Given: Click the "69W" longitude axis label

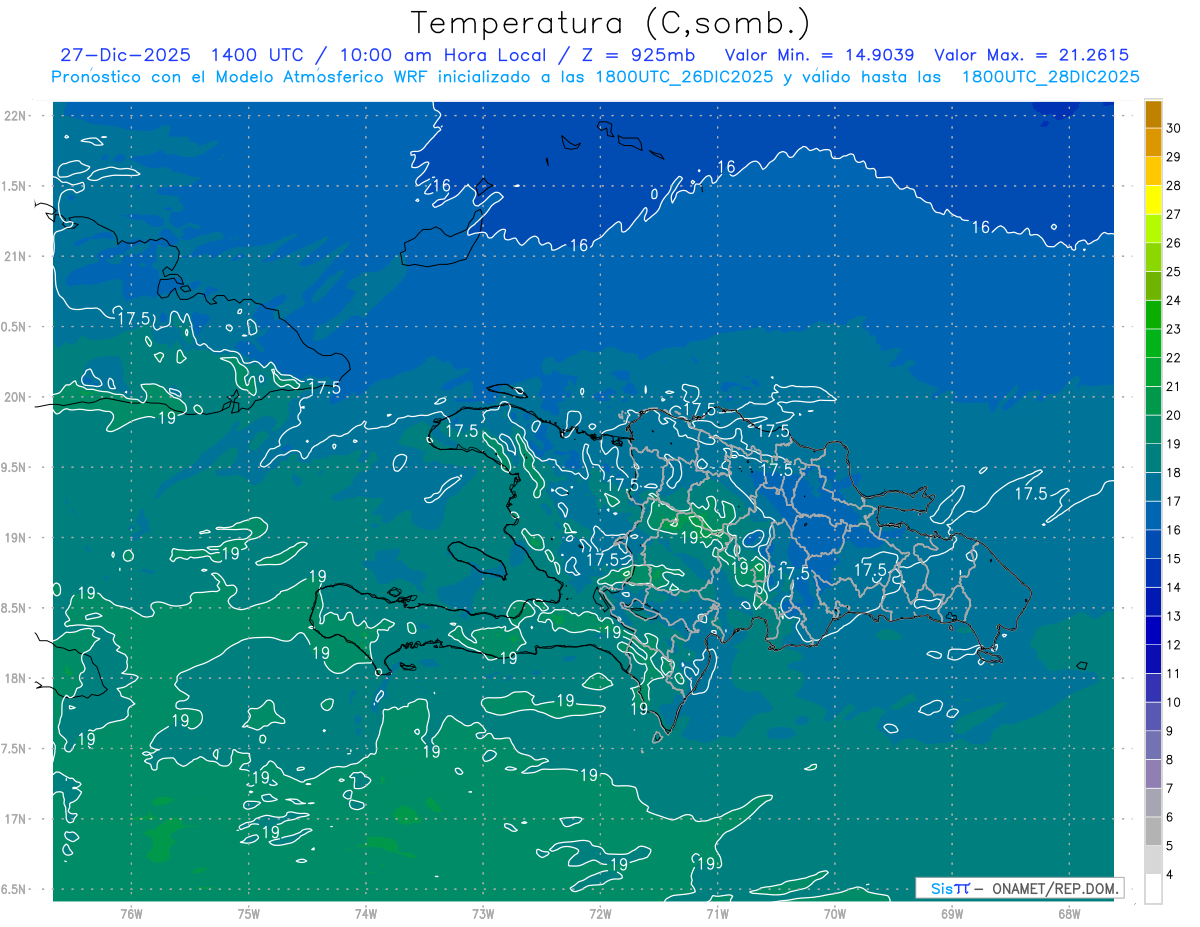Looking at the screenshot, I should coord(952,913).
